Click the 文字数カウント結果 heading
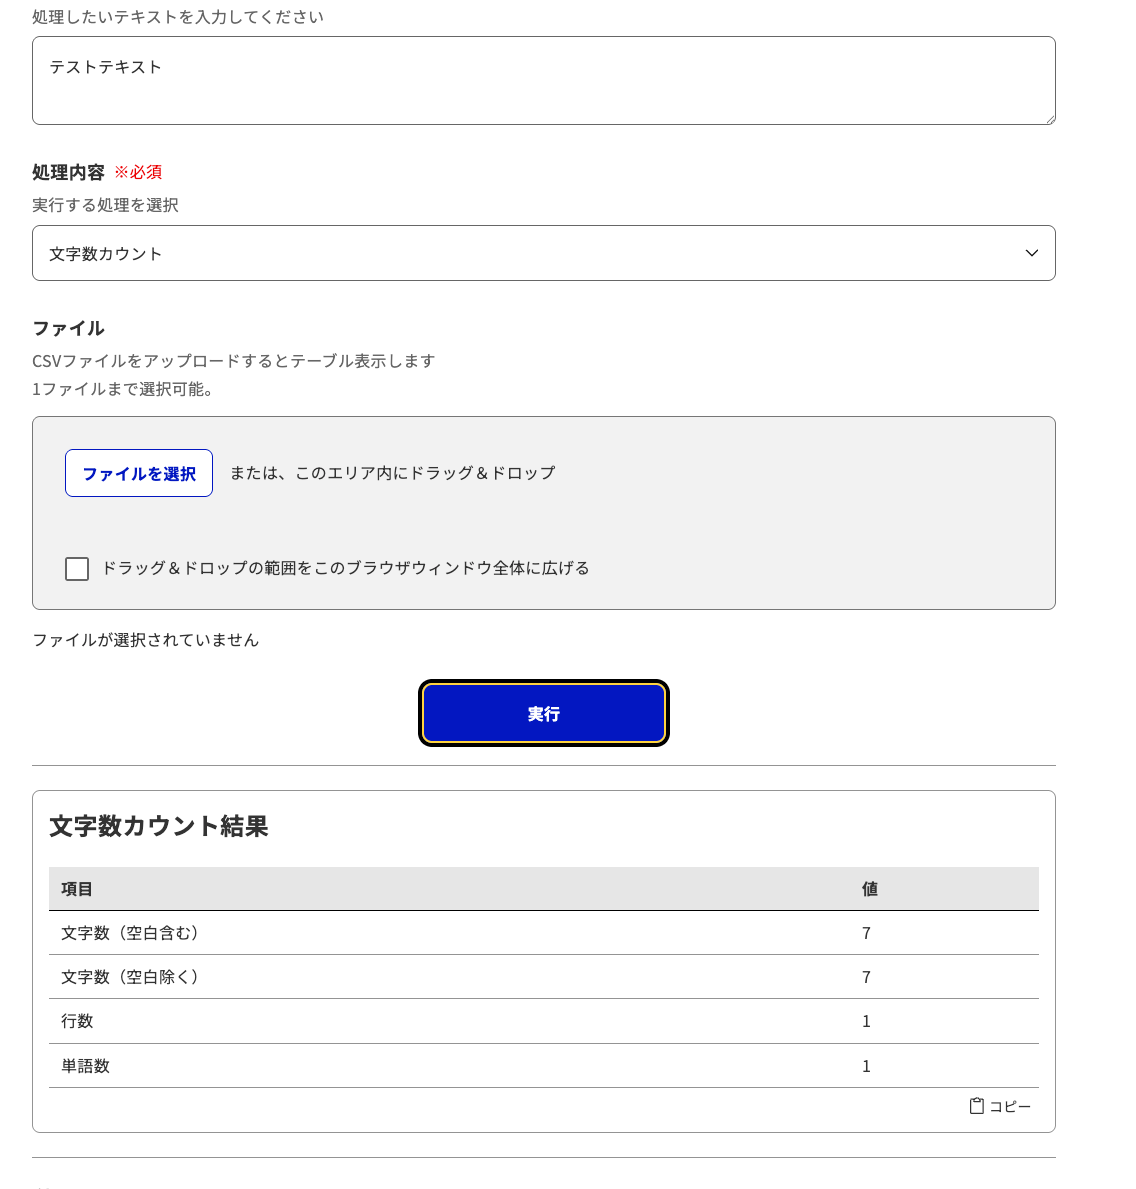1136x1189 pixels. (x=158, y=828)
